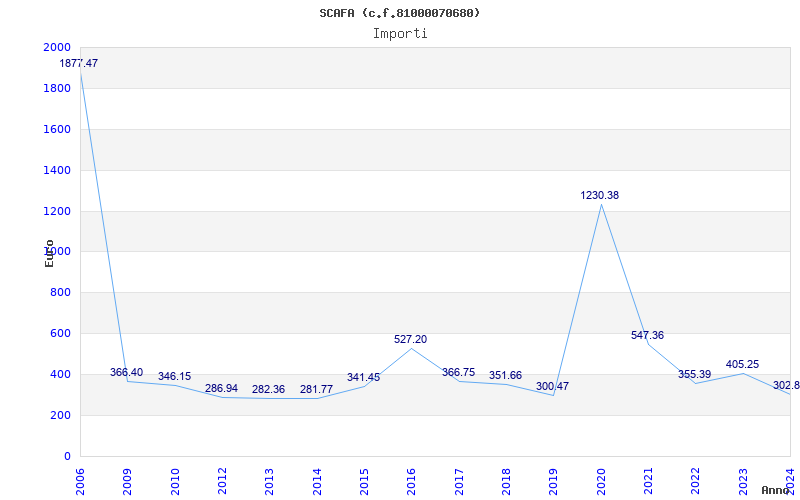Click the 1877.47 data label
This screenshot has width=800, height=500.
(x=79, y=64)
